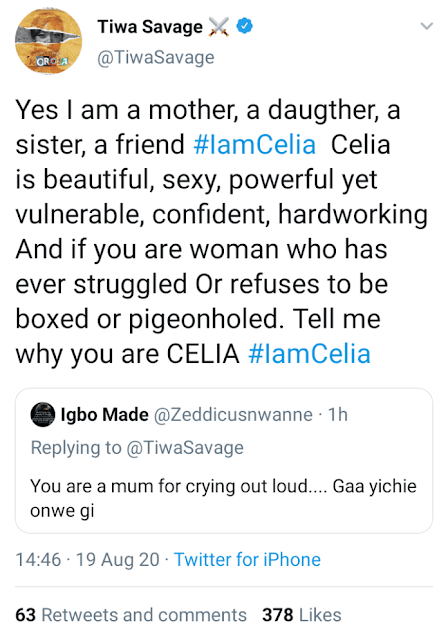Viewport: 448px width, 640px height.
Task: Open the @Zeddicusnwanne handle
Action: (233, 415)
